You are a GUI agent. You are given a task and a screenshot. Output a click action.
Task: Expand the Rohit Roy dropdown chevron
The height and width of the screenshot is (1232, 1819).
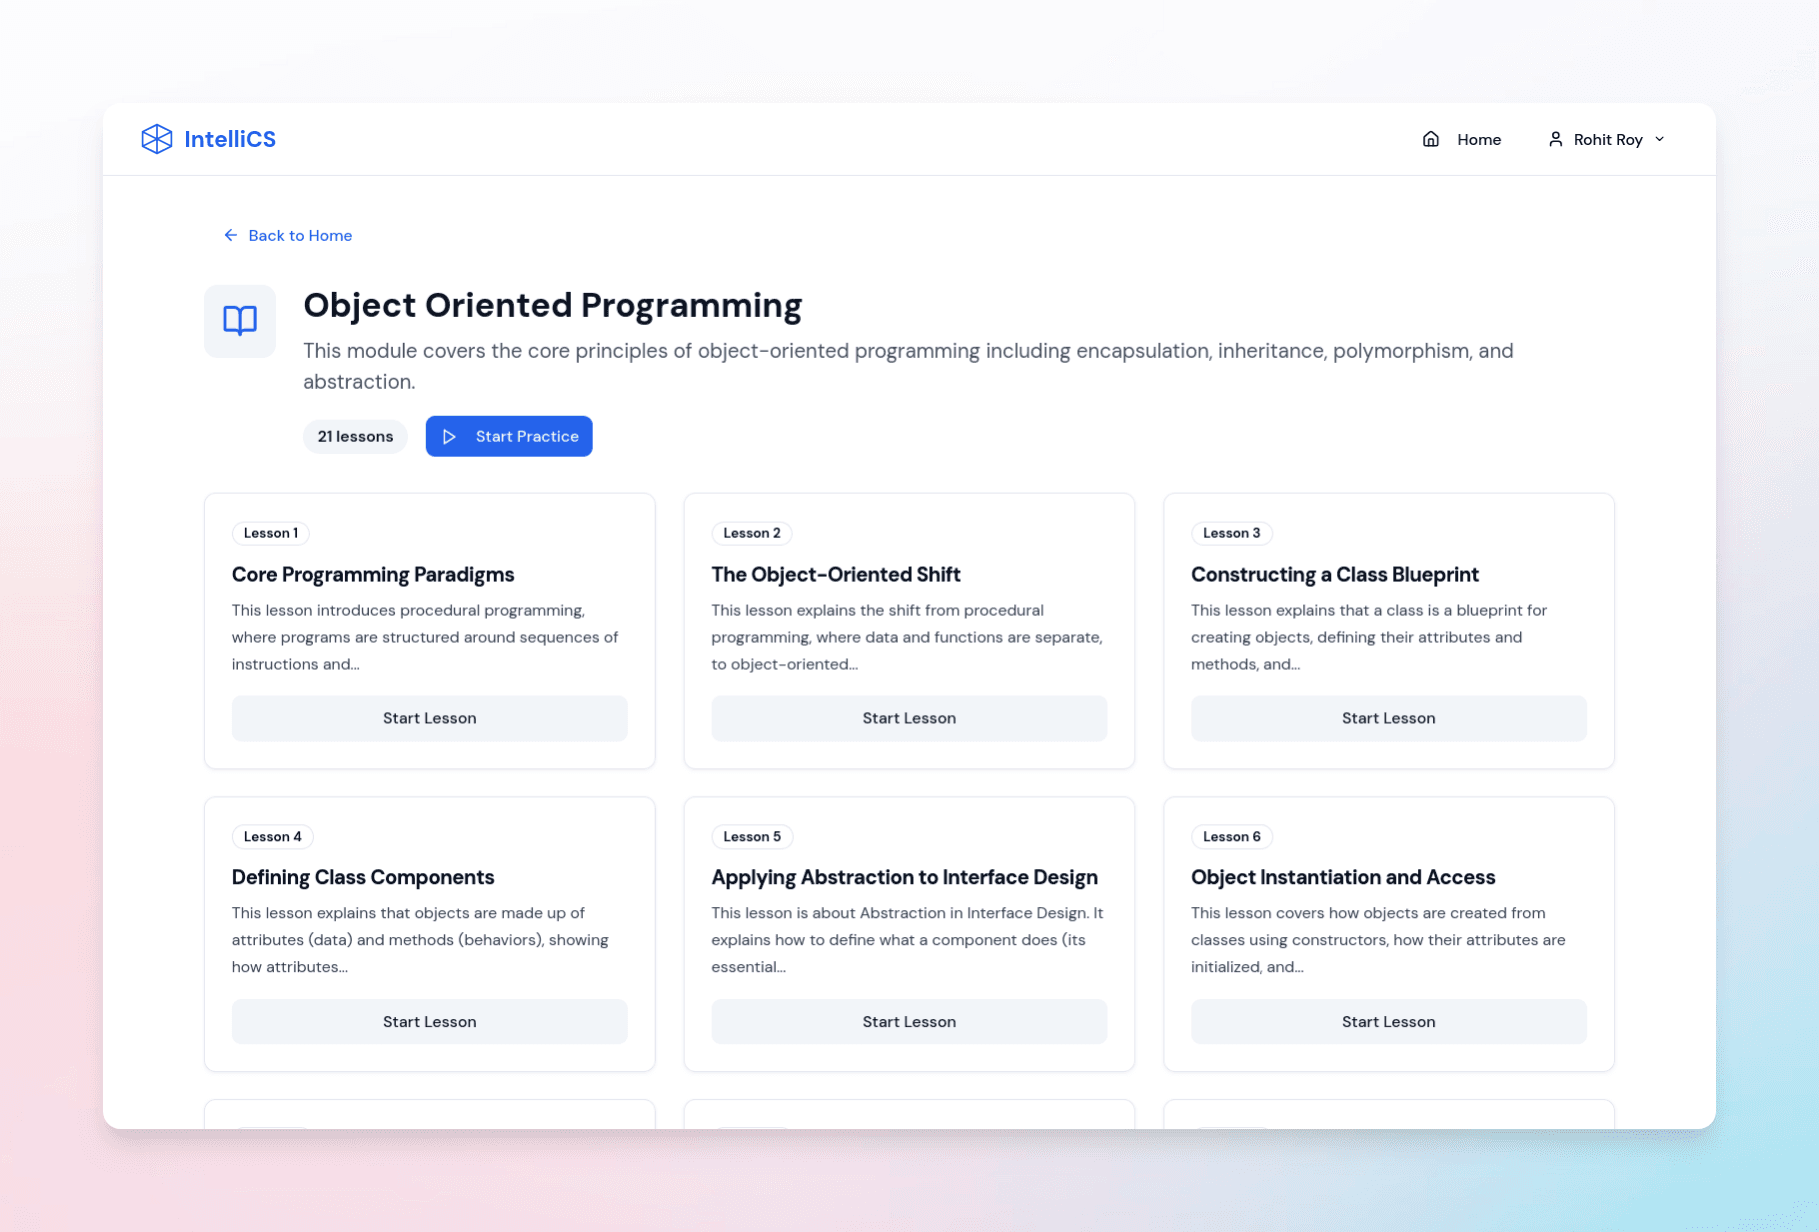pos(1660,139)
